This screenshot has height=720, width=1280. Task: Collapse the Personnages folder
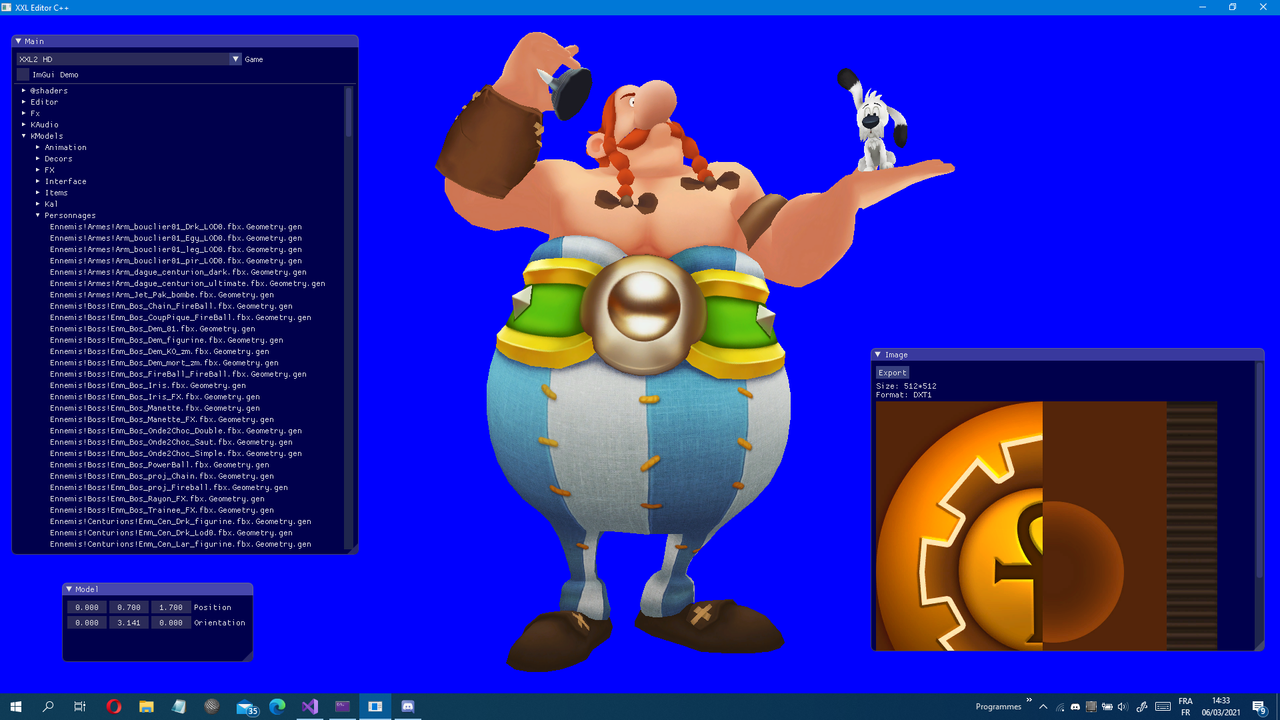click(x=38, y=215)
